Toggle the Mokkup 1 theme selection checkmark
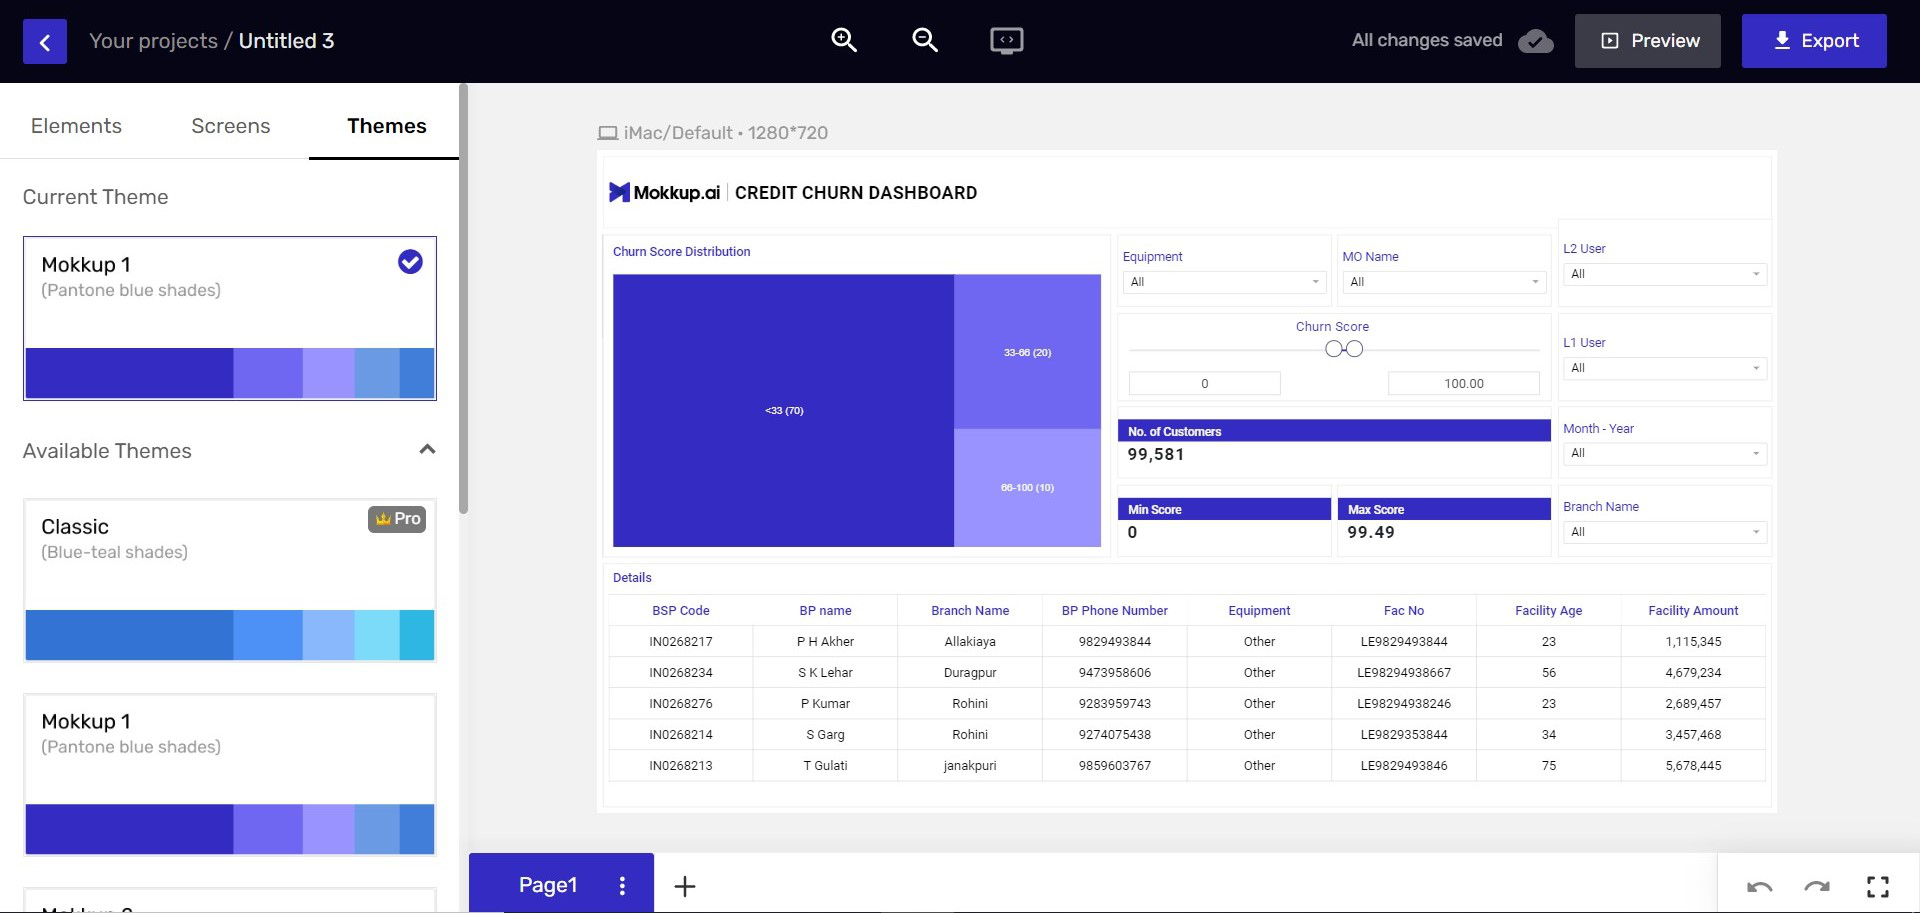 (410, 262)
